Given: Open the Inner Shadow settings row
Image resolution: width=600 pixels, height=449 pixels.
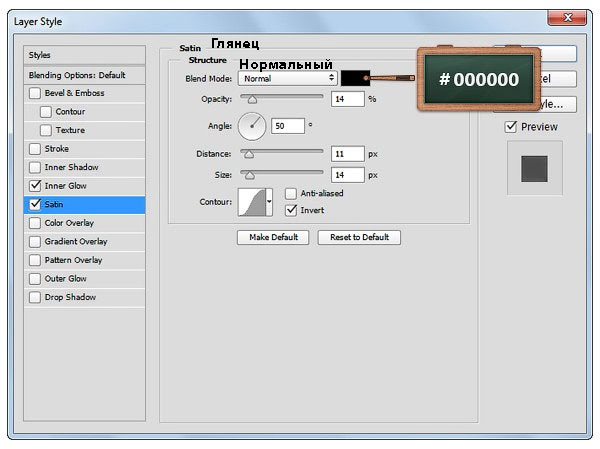Looking at the screenshot, I should click(x=85, y=167).
